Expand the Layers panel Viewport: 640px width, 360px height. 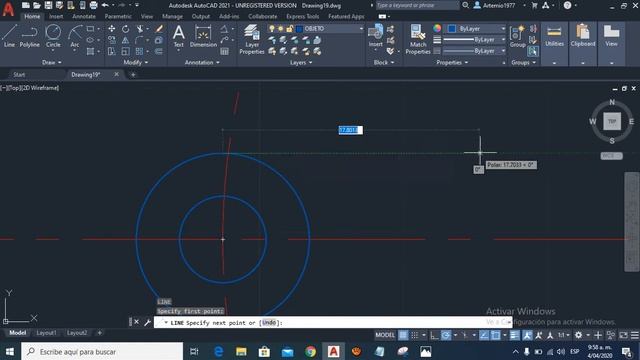click(301, 62)
